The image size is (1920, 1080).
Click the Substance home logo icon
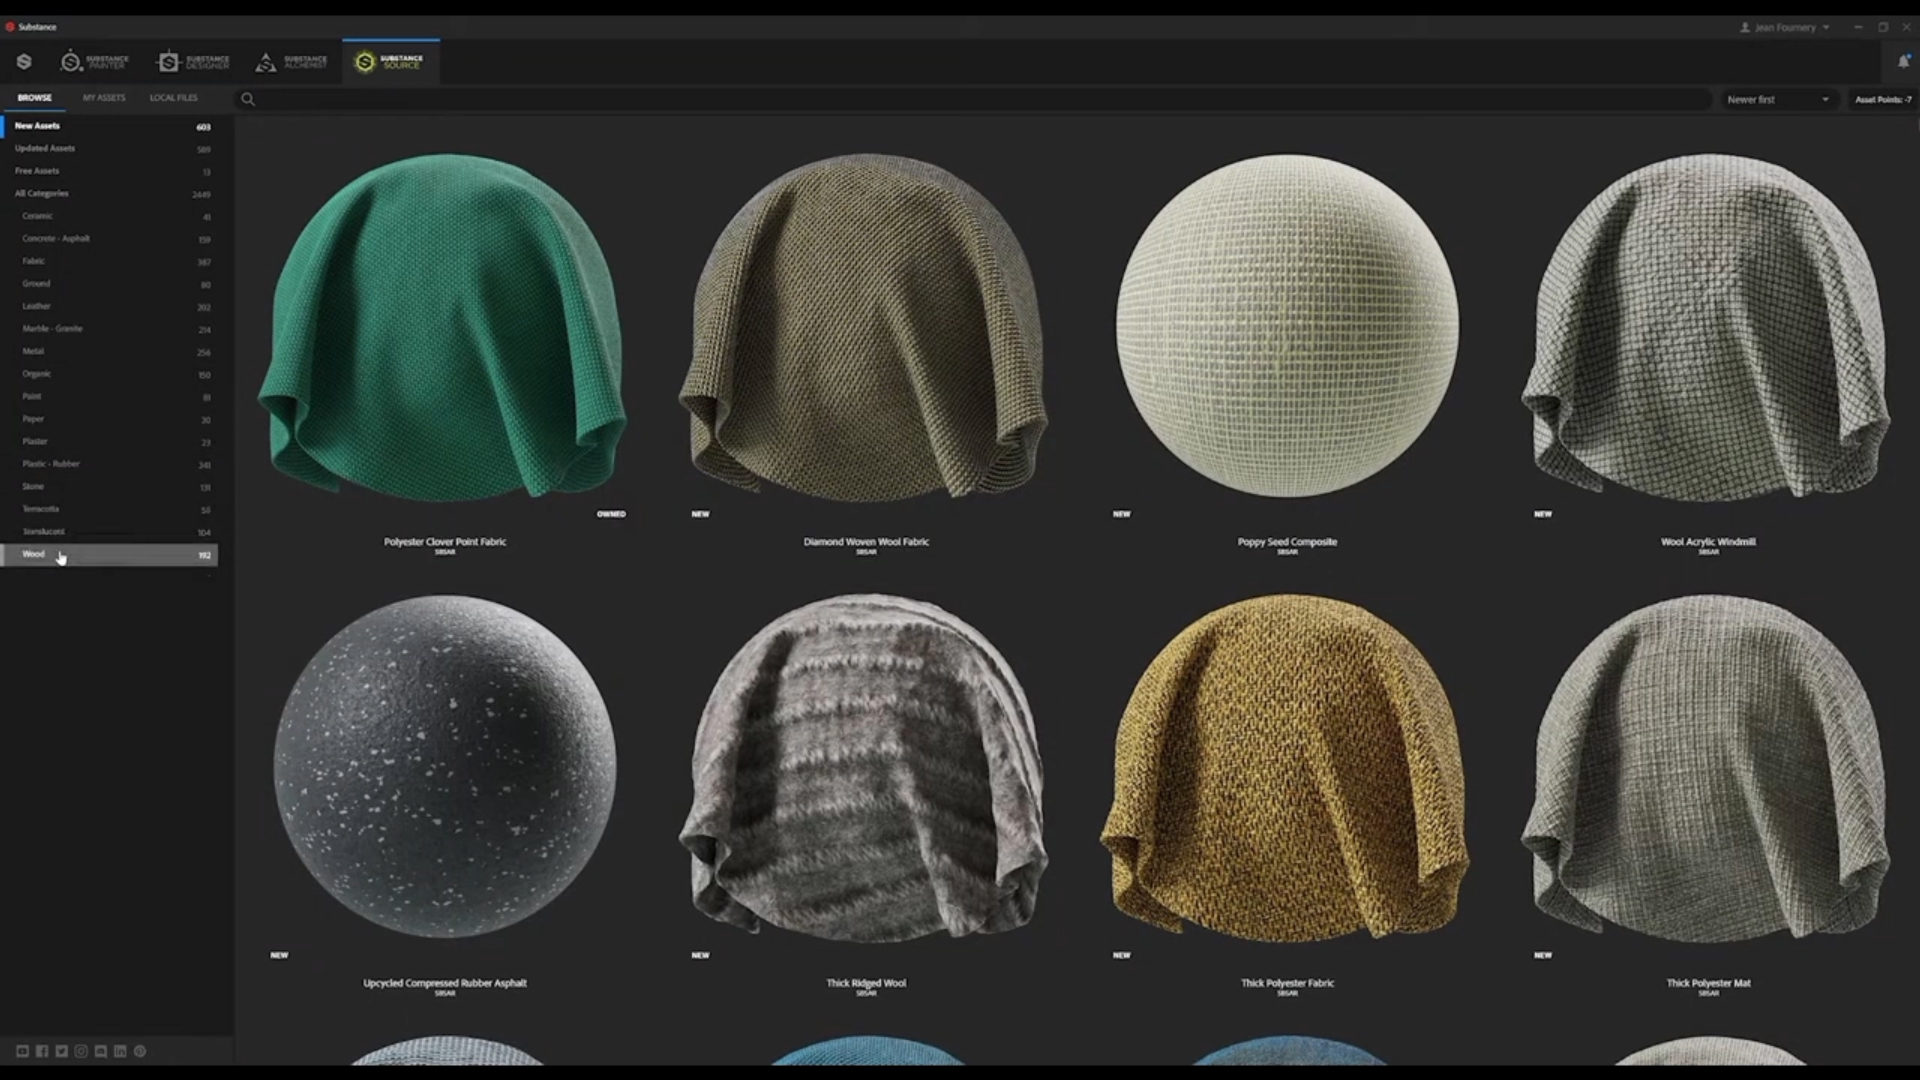(24, 62)
